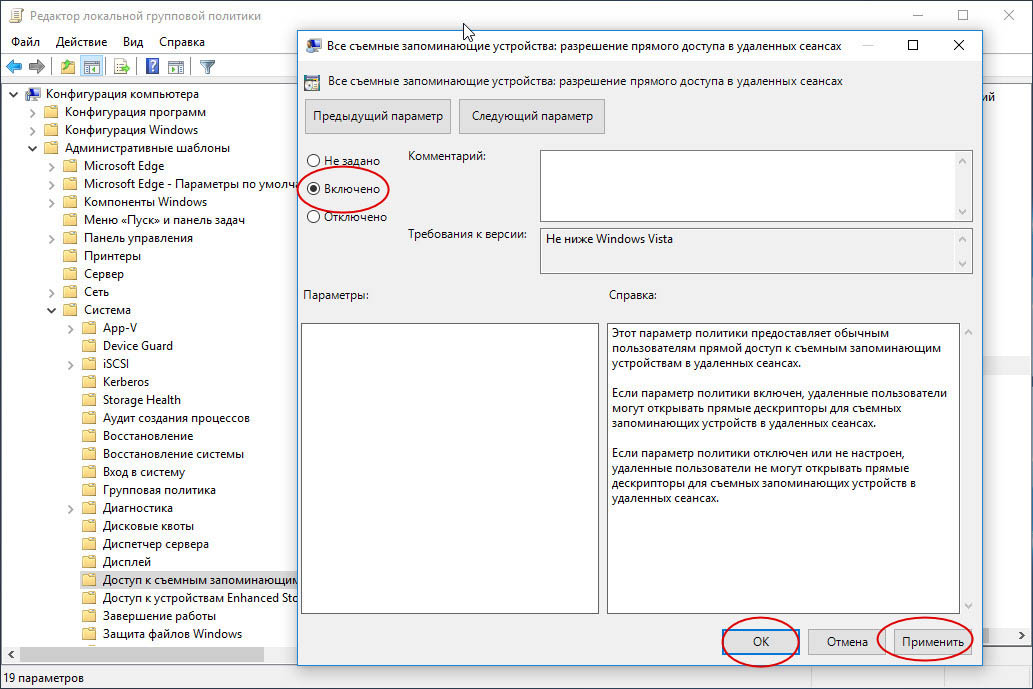This screenshot has height=689, width=1033.
Task: Click the Group Policy Editor title icon
Action: click(16, 16)
